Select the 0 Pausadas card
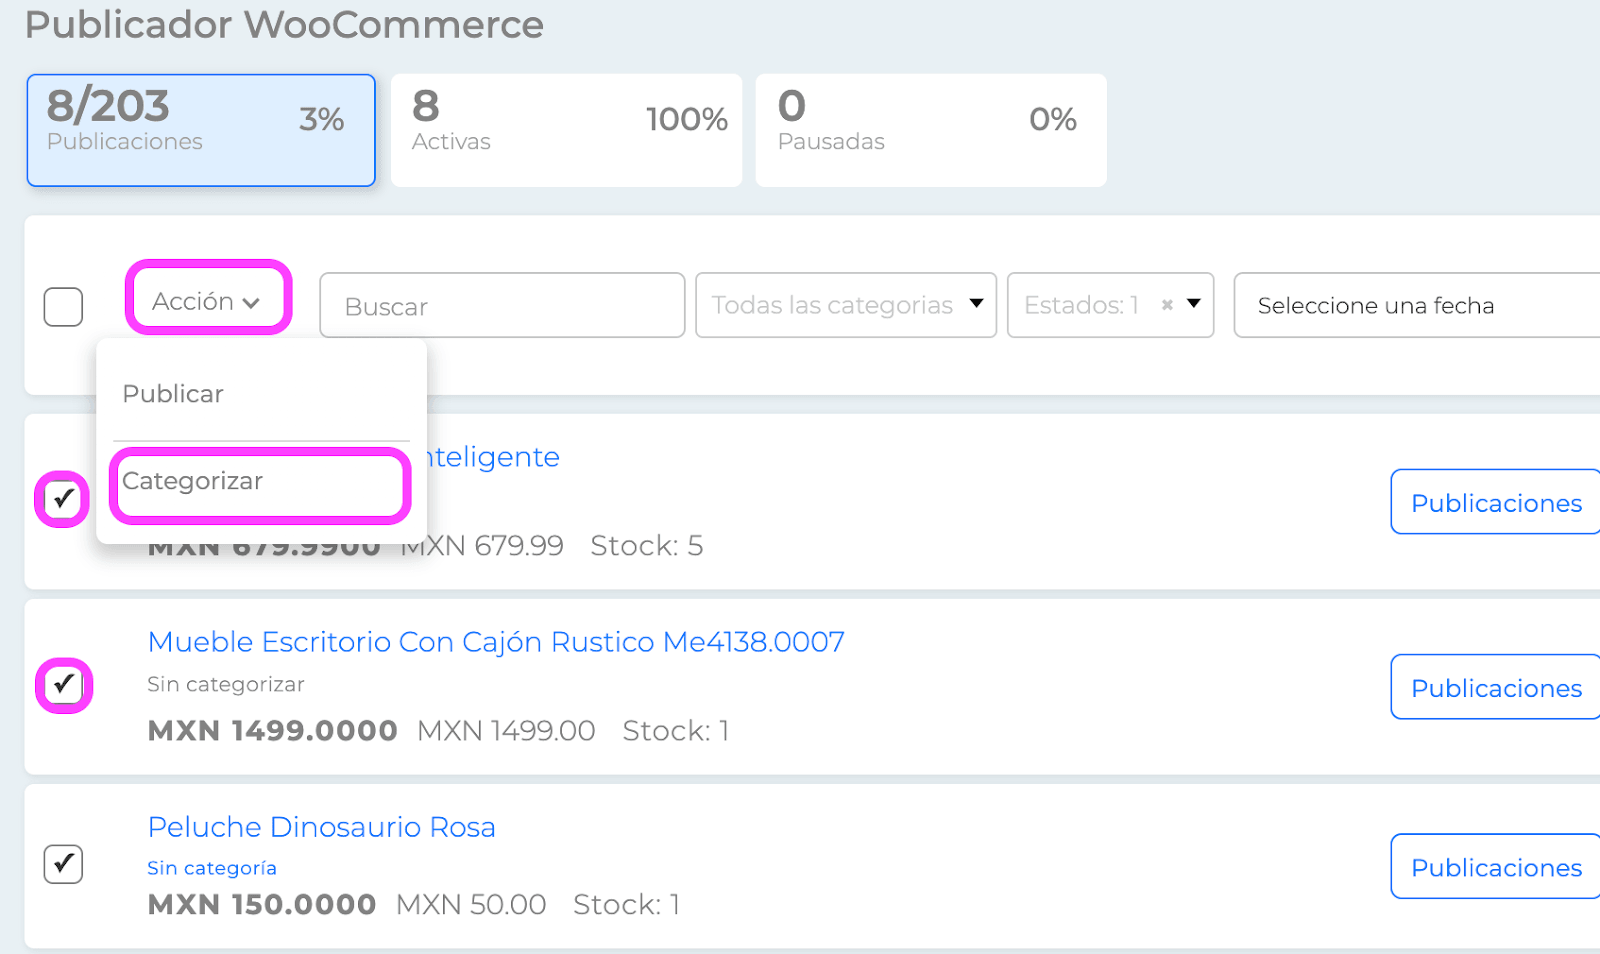 pyautogui.click(x=931, y=130)
